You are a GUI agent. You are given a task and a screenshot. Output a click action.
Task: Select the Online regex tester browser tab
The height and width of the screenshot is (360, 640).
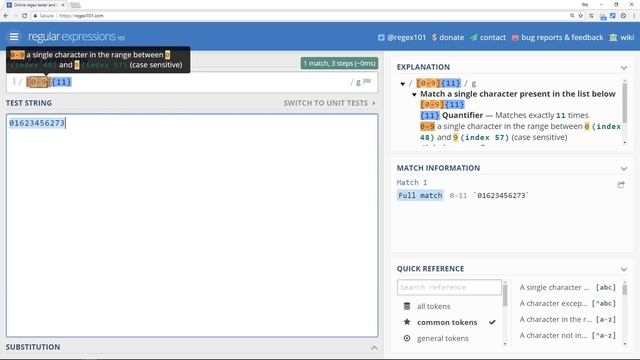35,5
